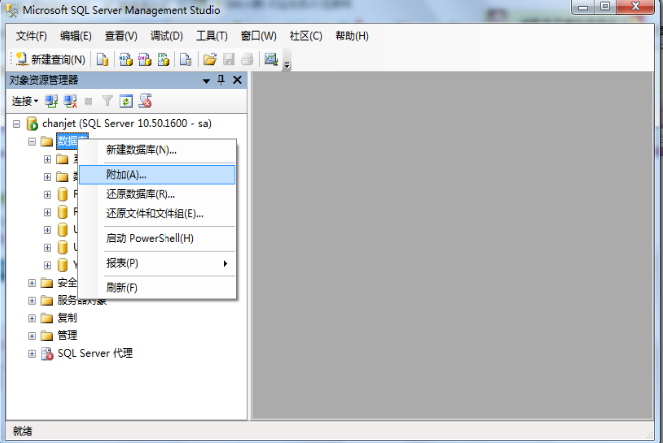The height and width of the screenshot is (443, 663).
Task: Click the new file icon after 新建查询
Action: pos(102,59)
